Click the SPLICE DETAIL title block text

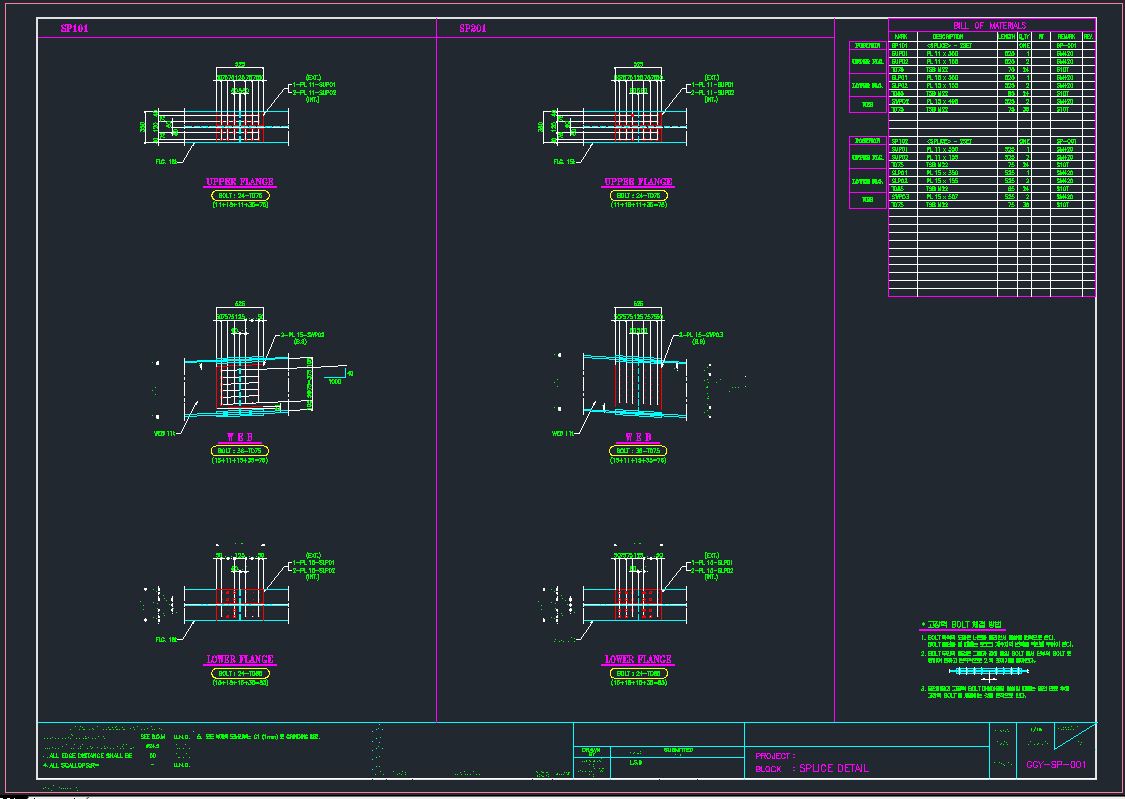(834, 768)
